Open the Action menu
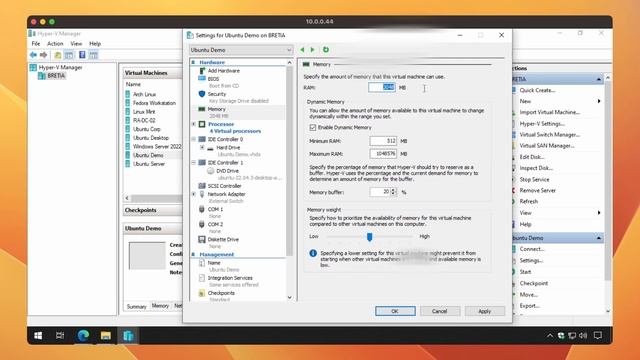This screenshot has height=360, width=640. pyautogui.click(x=55, y=44)
